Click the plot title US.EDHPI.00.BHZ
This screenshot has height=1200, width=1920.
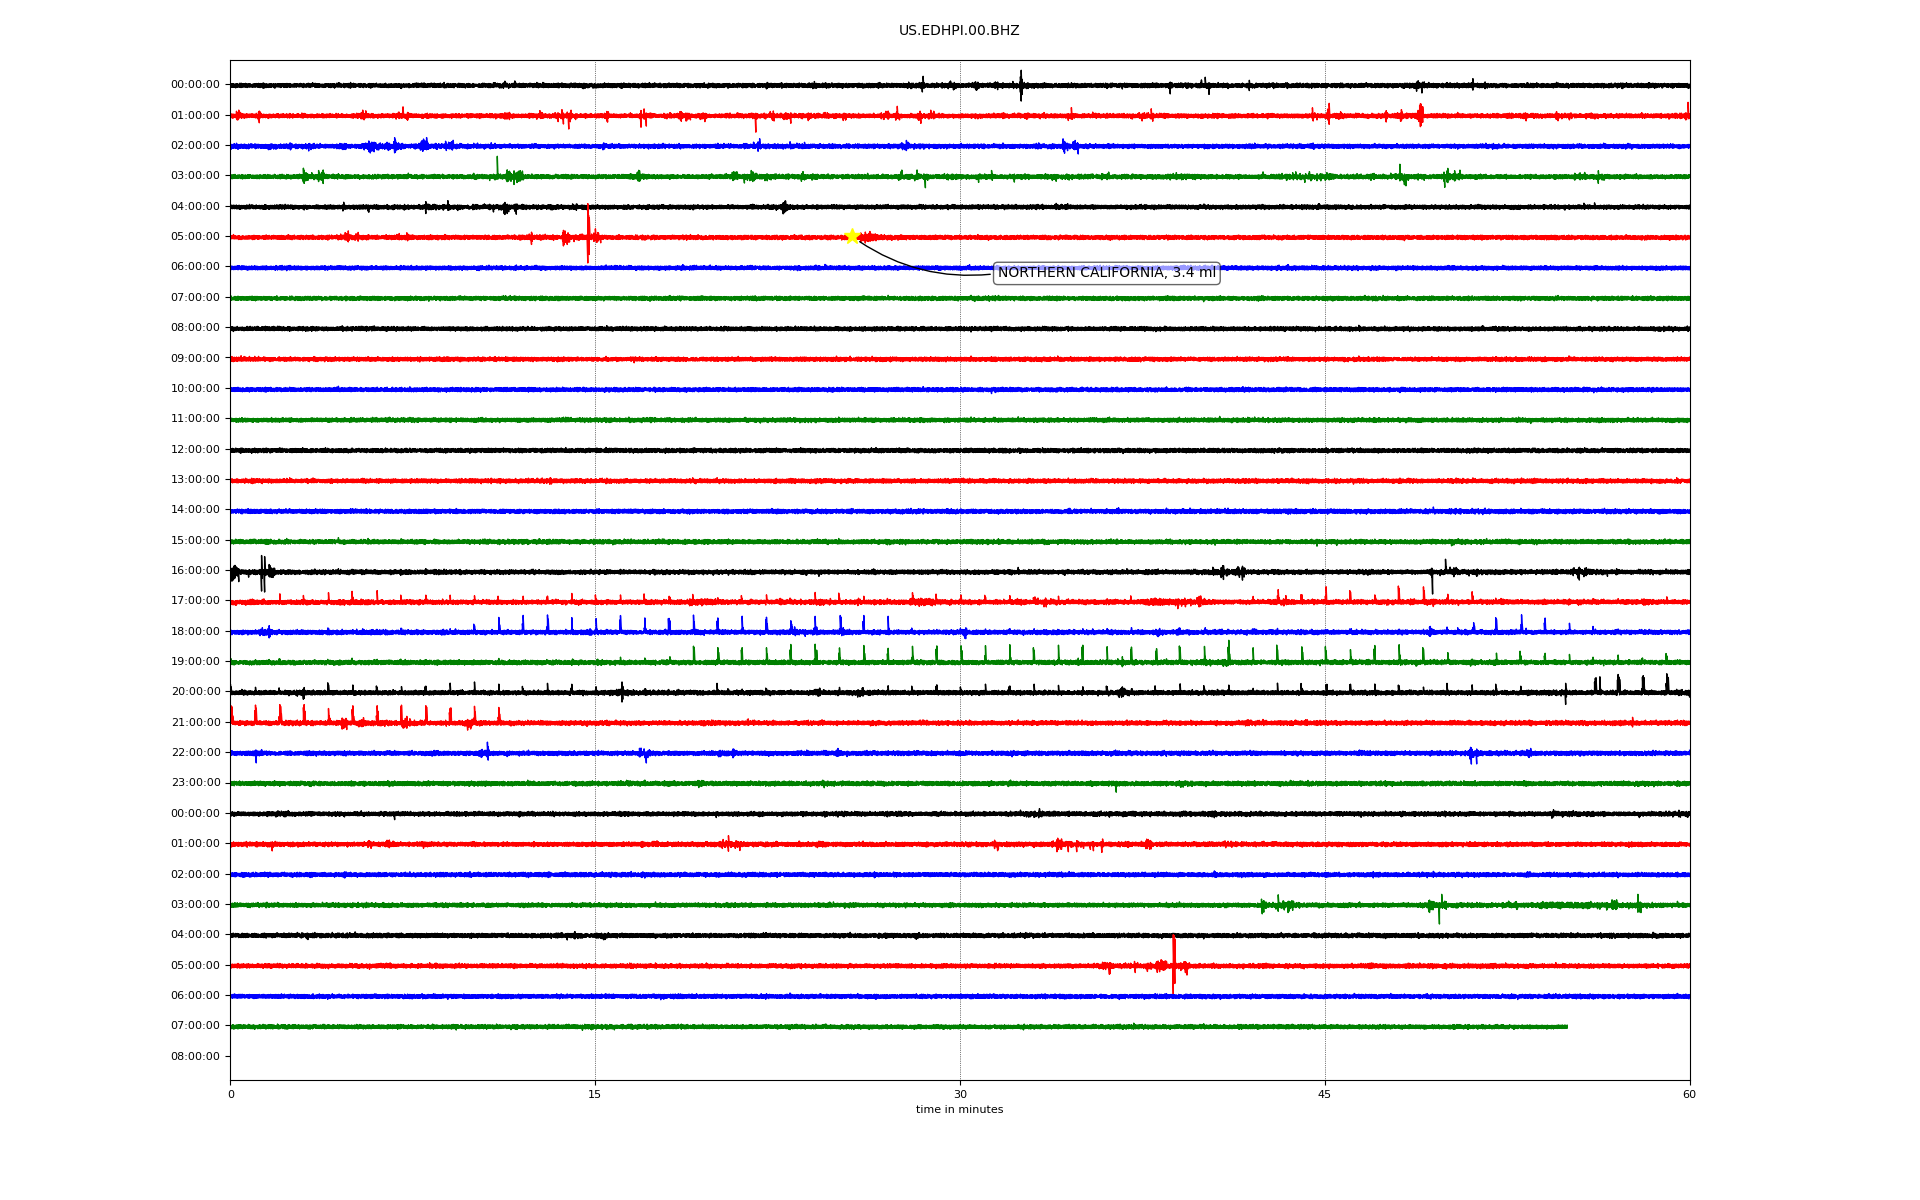[959, 31]
